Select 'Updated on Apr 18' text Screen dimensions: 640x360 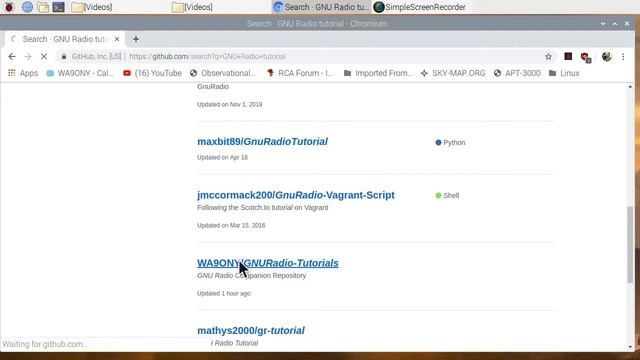[222, 158]
